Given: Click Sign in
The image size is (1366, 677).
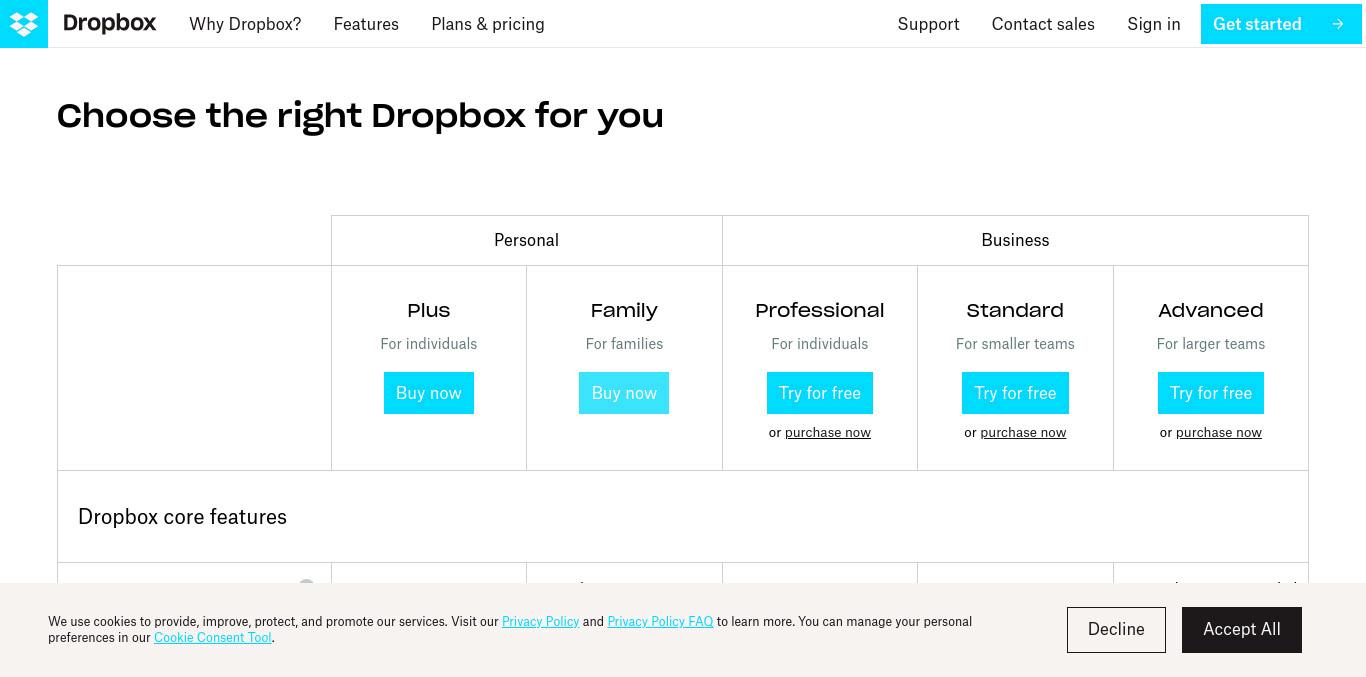Looking at the screenshot, I should point(1153,24).
